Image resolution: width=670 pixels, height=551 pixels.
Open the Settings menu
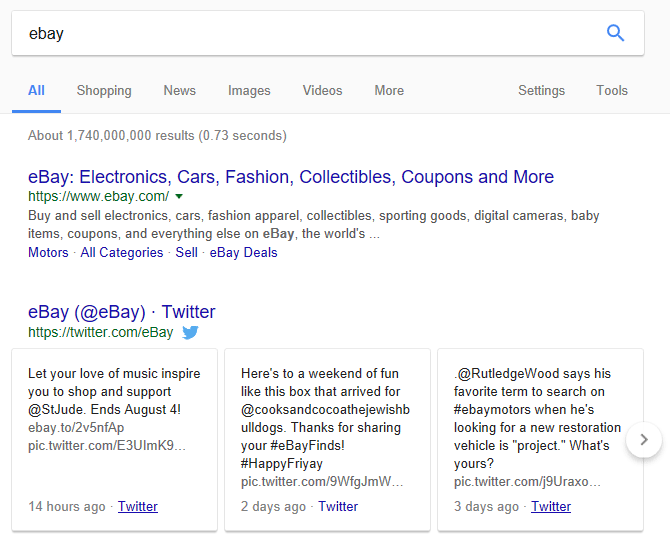[541, 91]
